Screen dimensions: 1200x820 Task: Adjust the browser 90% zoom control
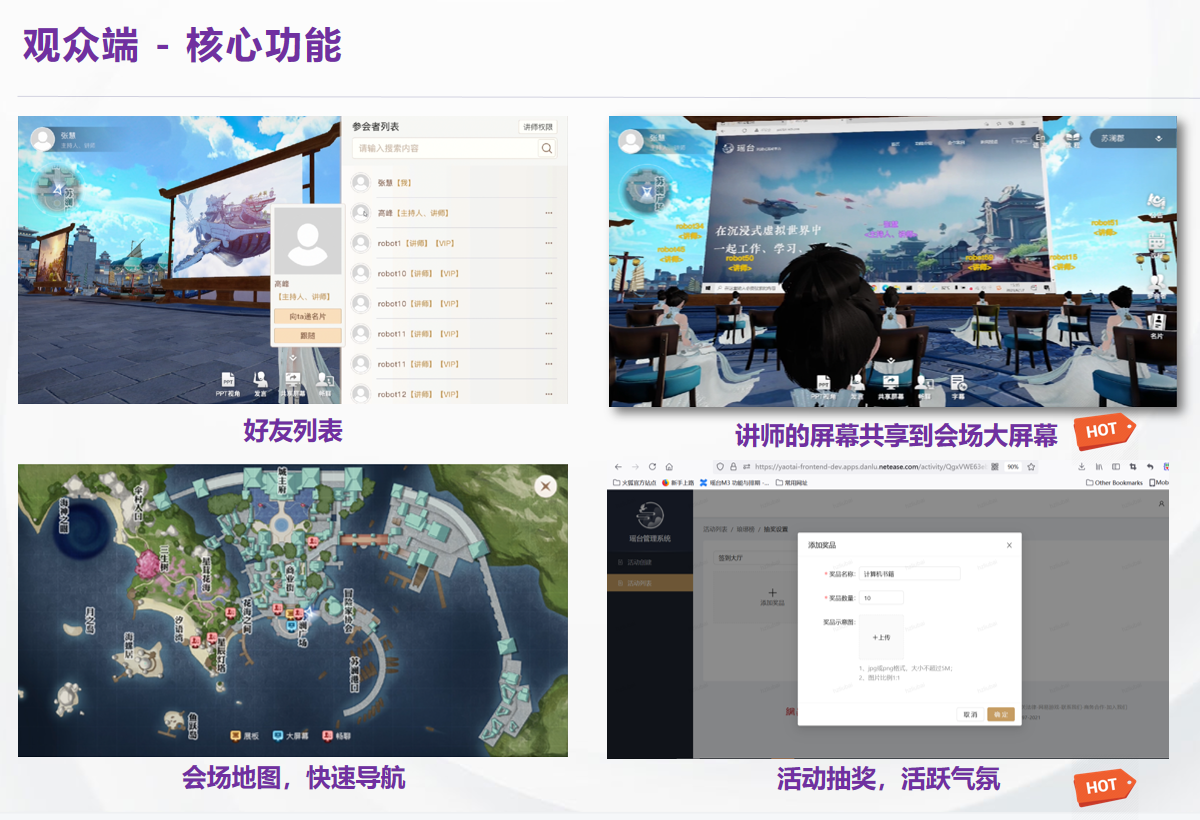pyautogui.click(x=1013, y=466)
